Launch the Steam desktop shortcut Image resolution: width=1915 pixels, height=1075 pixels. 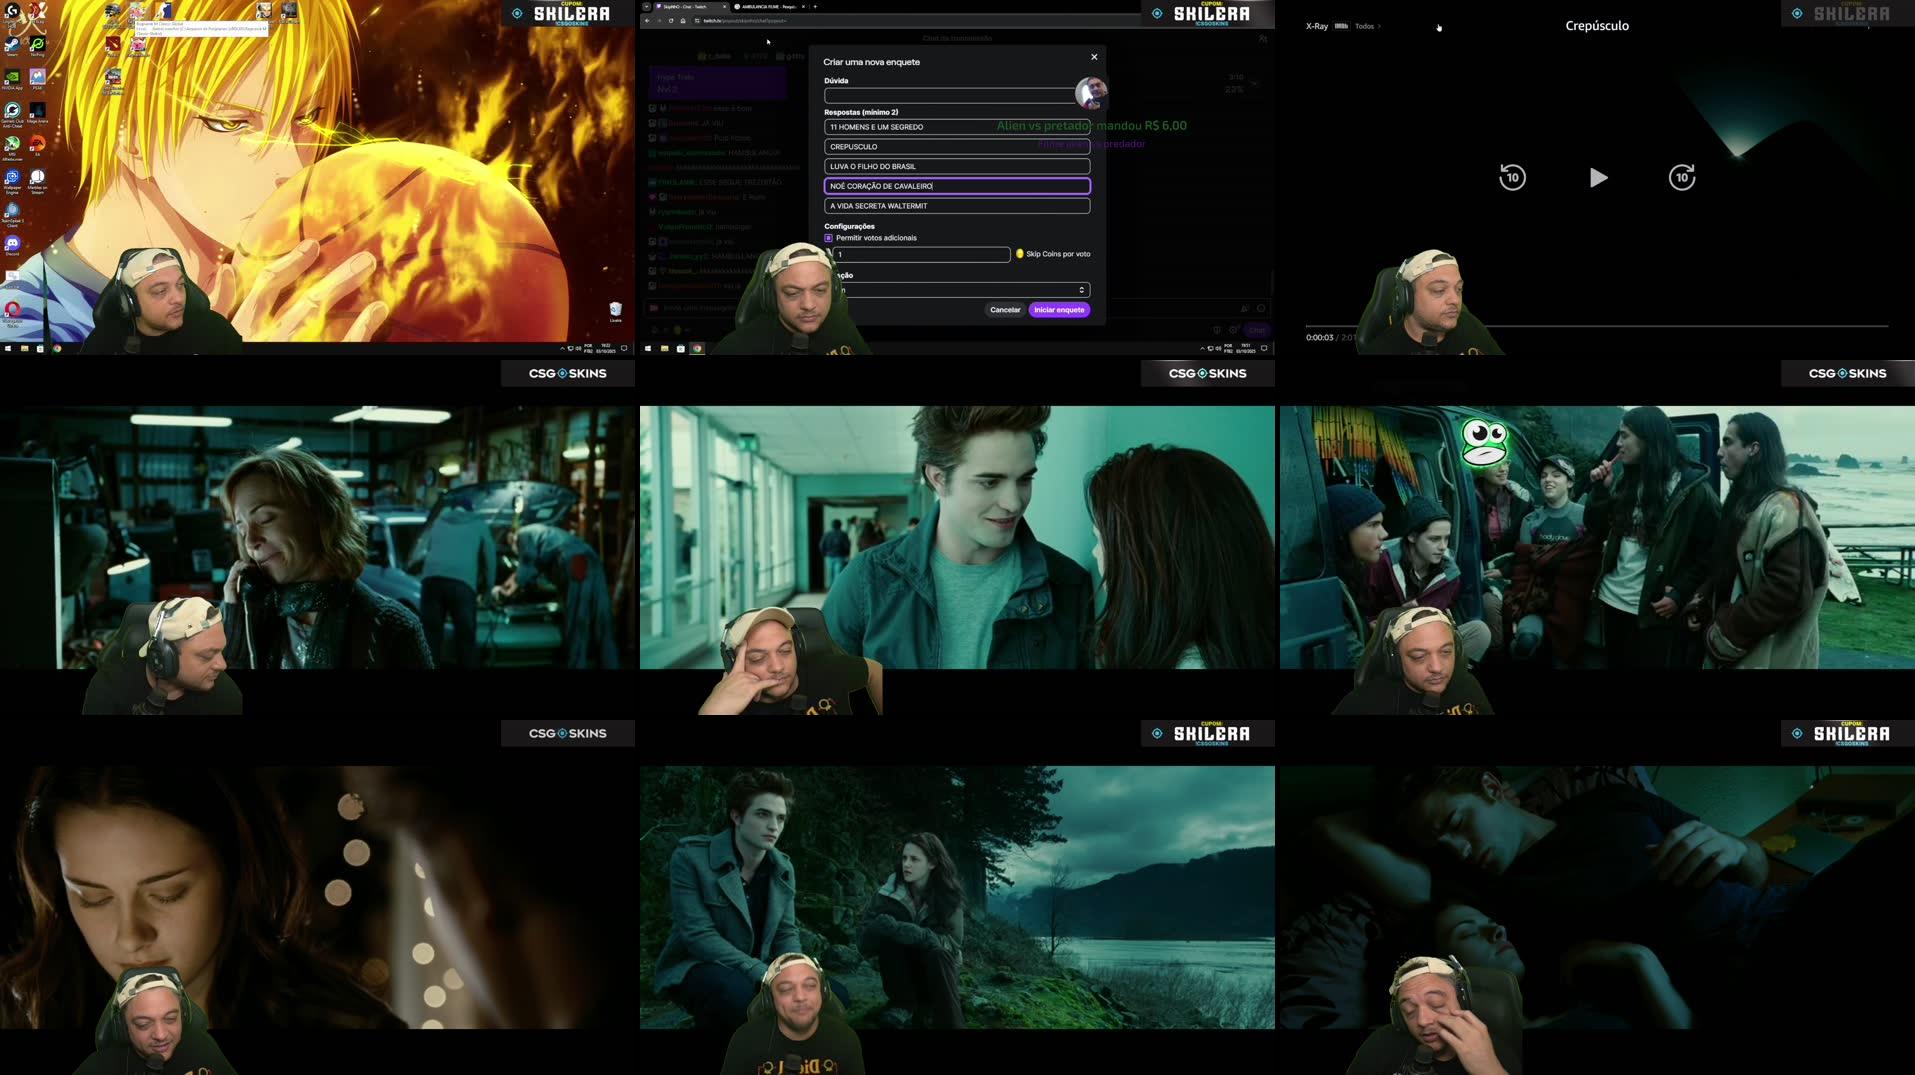(12, 46)
